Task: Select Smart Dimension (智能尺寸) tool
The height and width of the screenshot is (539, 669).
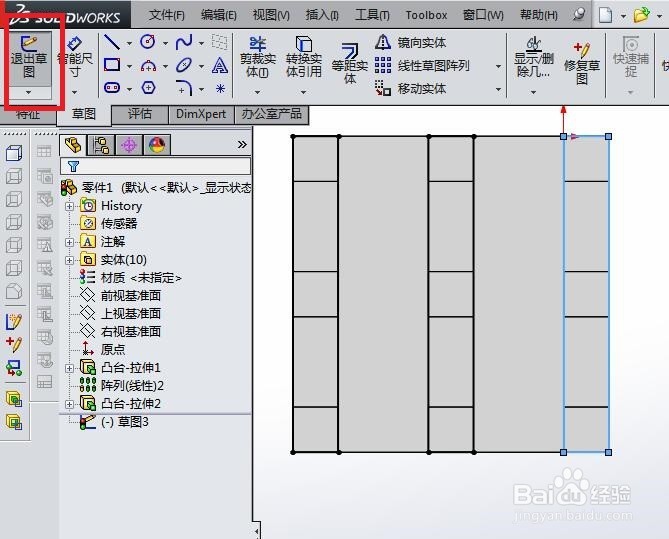Action: pyautogui.click(x=75, y=58)
